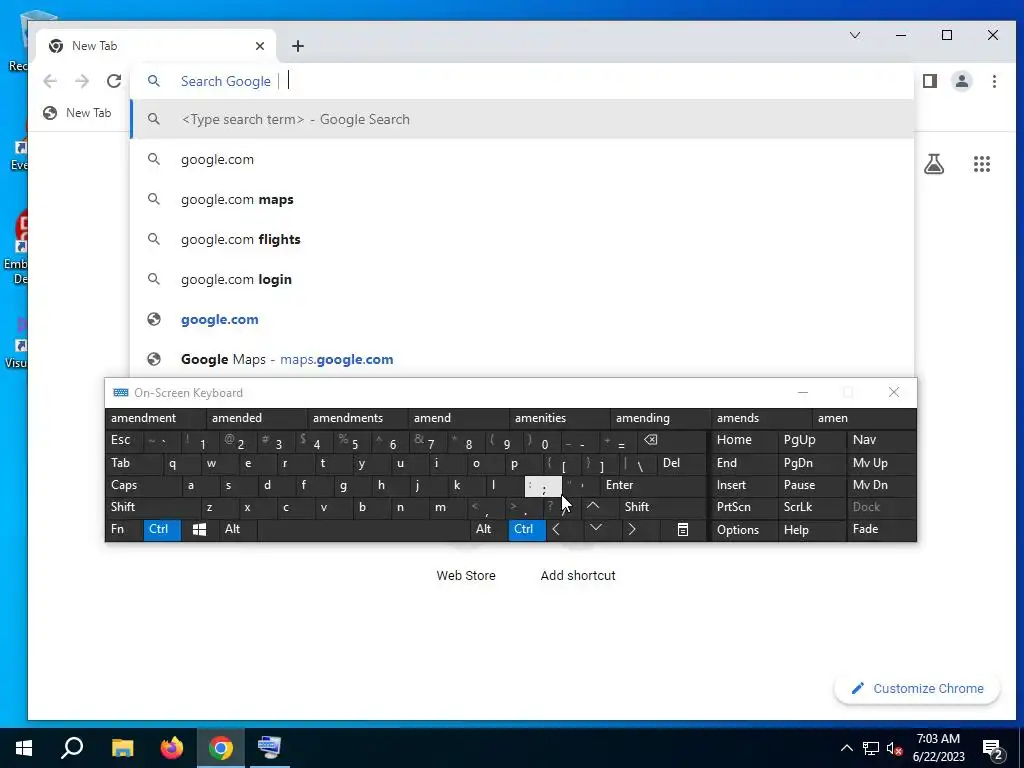
Task: Toggle the left Alt key
Action: pos(238,529)
